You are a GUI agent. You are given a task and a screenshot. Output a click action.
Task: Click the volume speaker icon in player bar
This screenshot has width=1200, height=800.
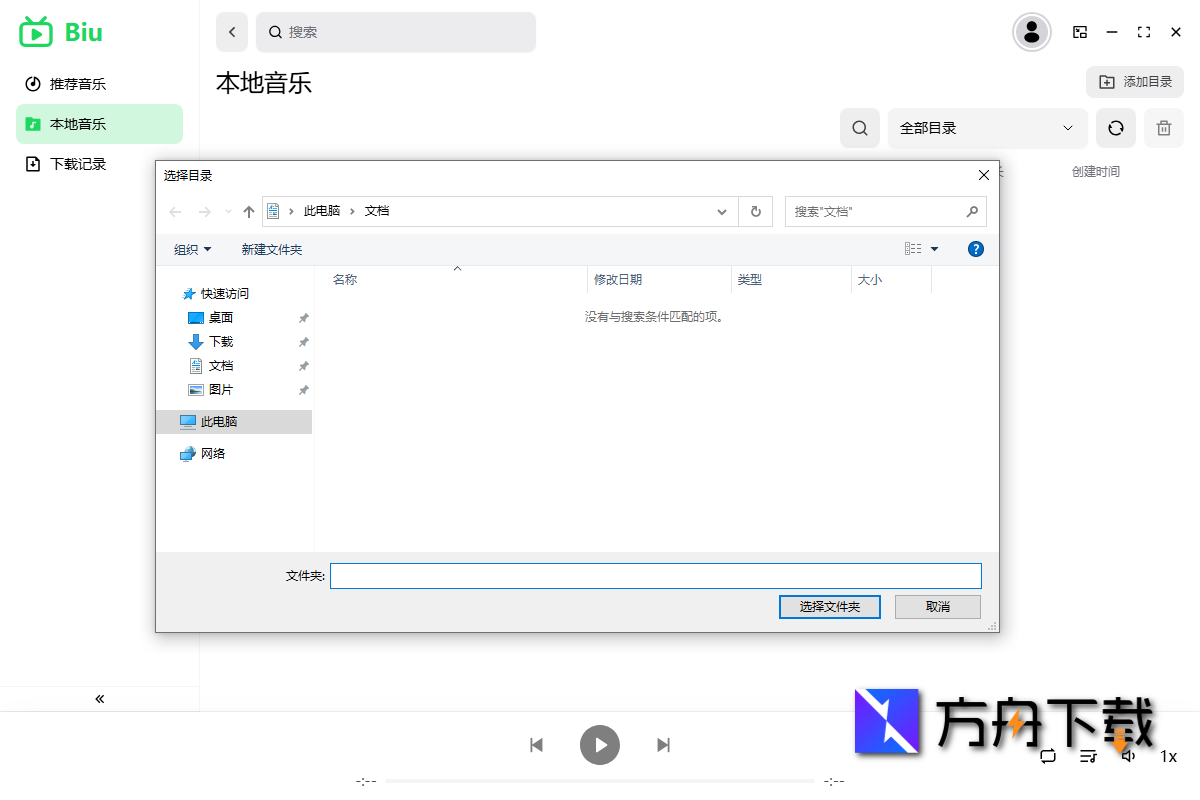pos(1128,757)
